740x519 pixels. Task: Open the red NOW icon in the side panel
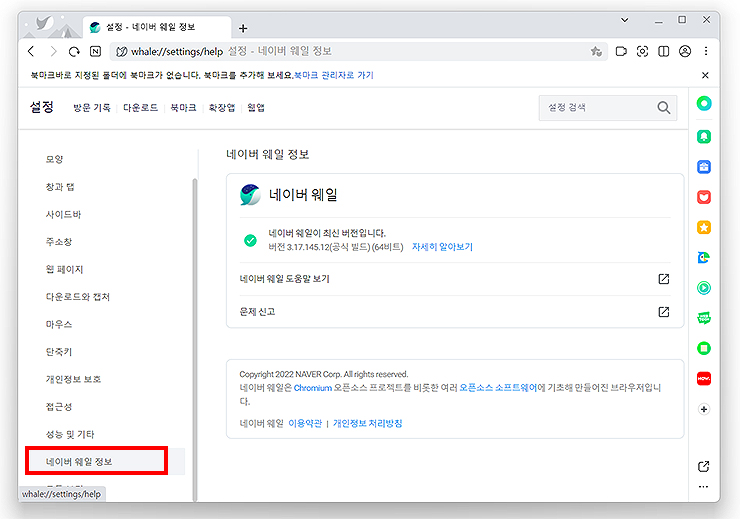click(704, 378)
